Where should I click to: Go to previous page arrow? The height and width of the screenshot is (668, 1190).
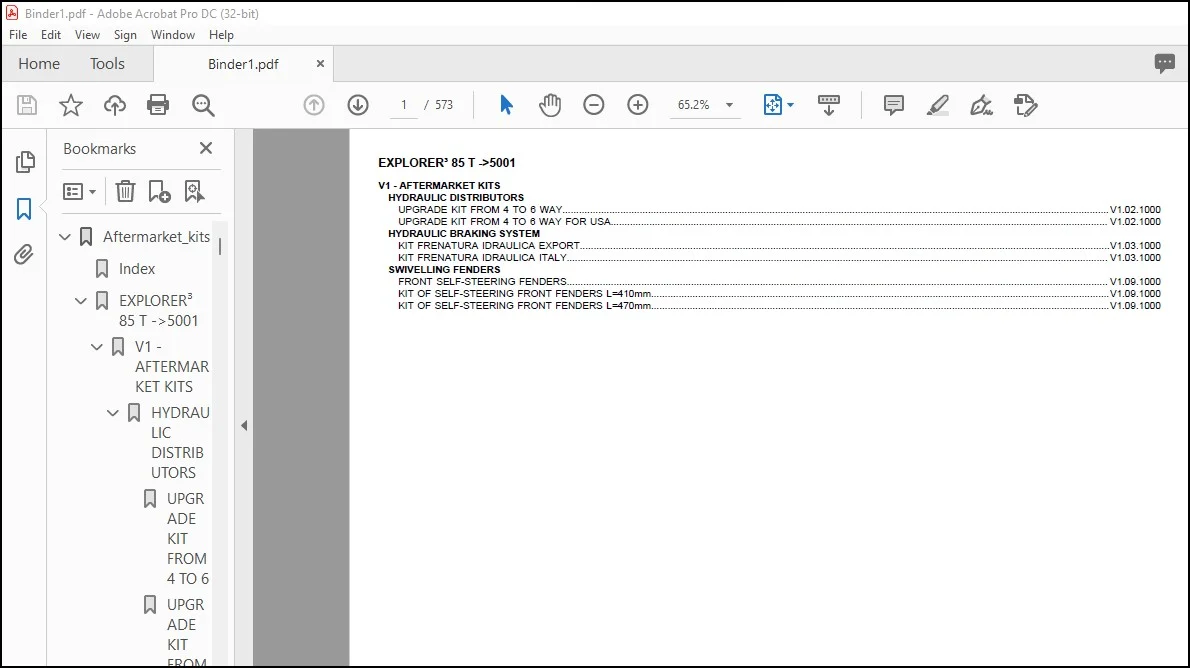[314, 105]
